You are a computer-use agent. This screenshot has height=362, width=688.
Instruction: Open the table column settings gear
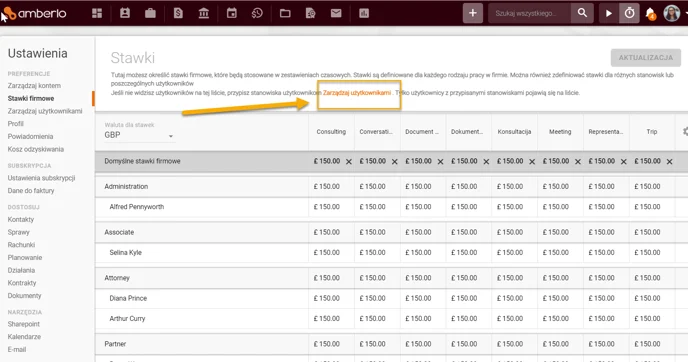point(685,131)
